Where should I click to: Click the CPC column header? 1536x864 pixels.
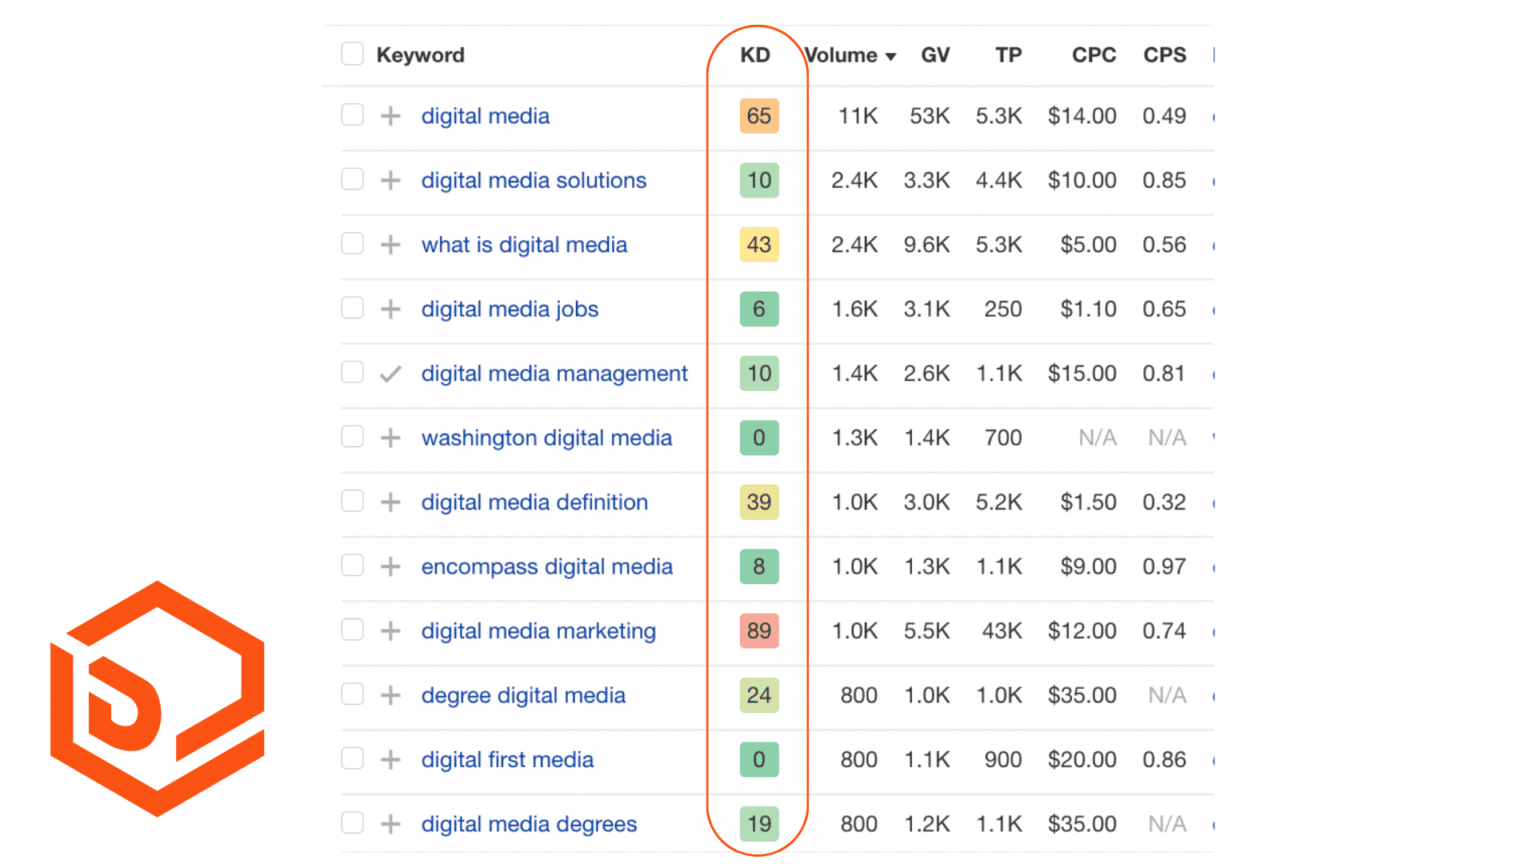point(1094,56)
